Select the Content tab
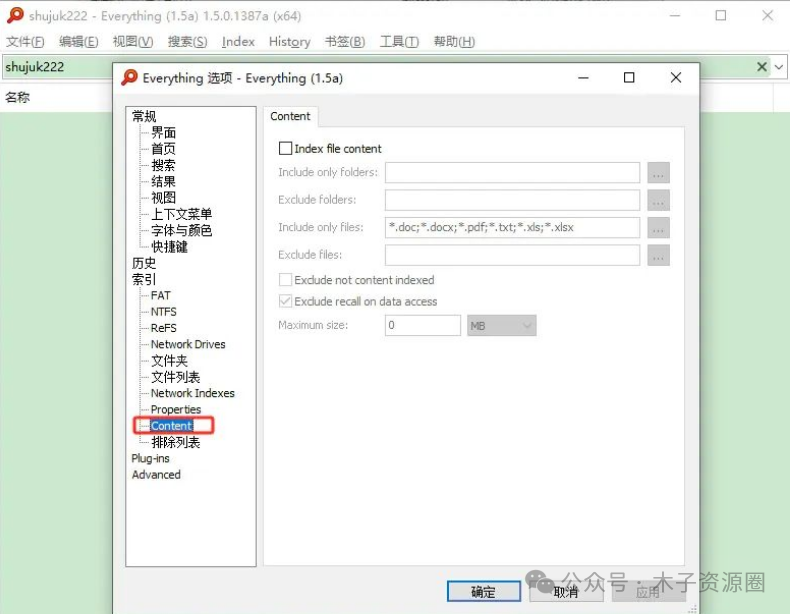Screen dimensions: 791x614 coord(290,117)
